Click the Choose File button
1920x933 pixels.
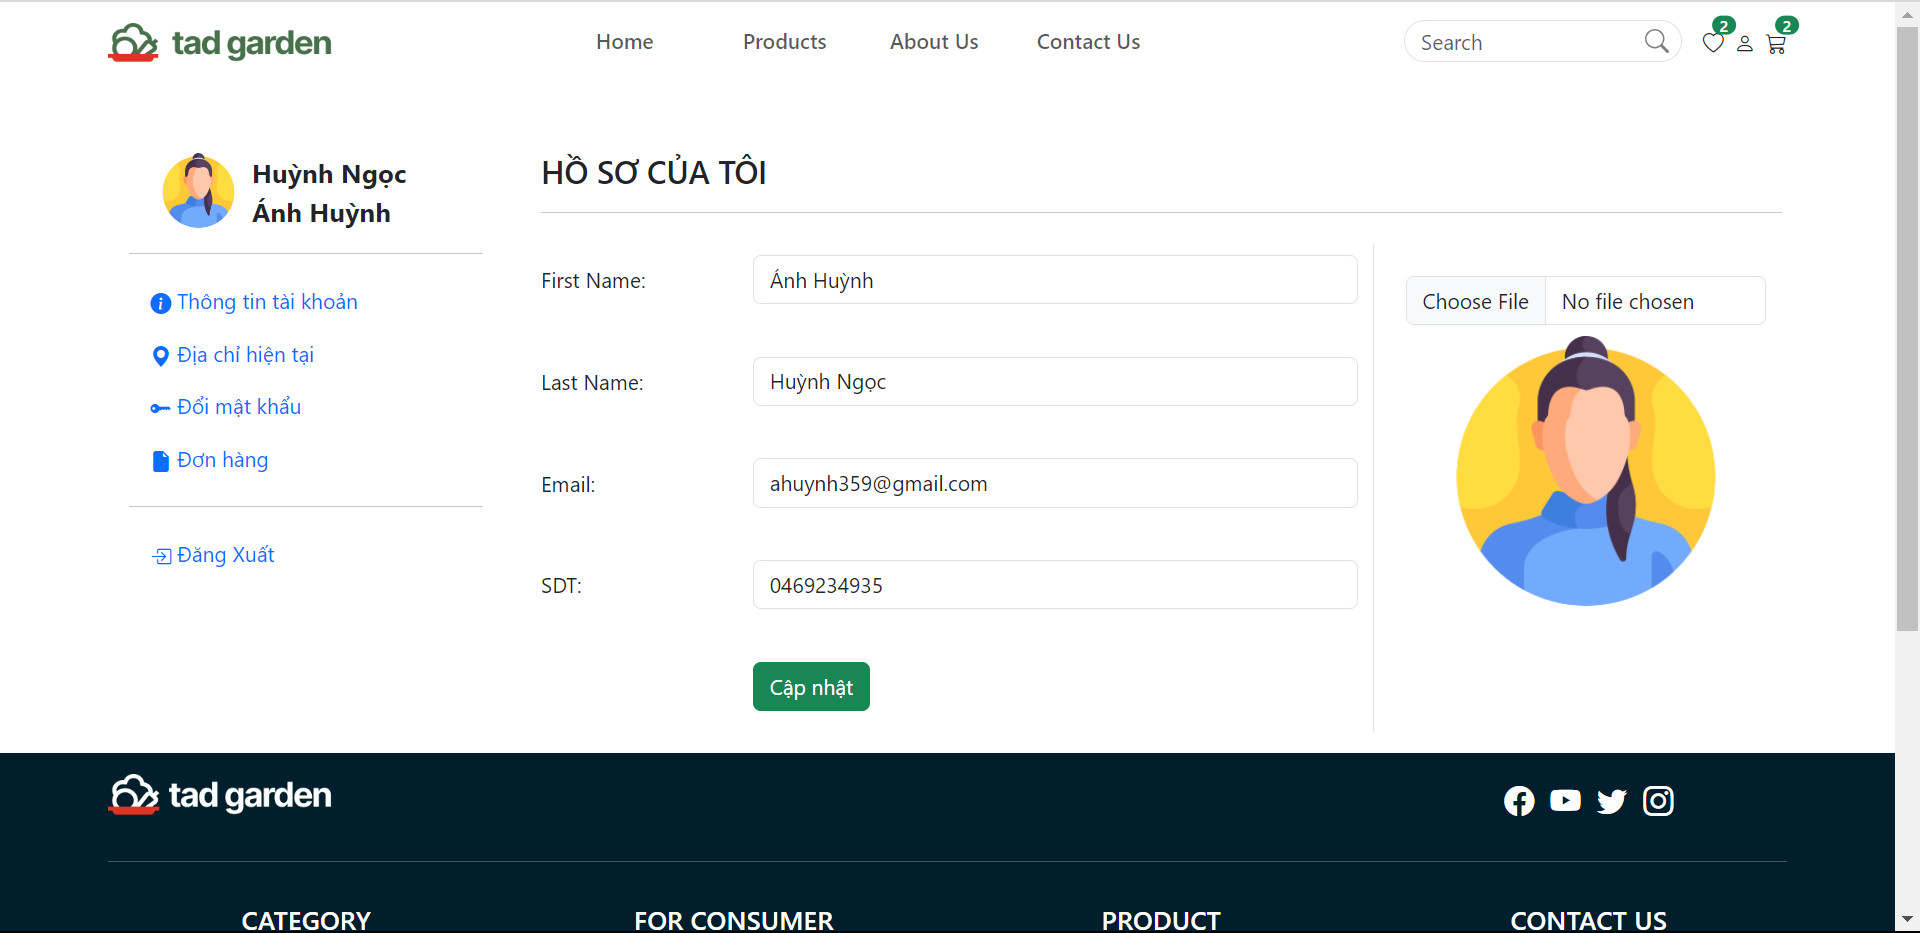[1475, 300]
